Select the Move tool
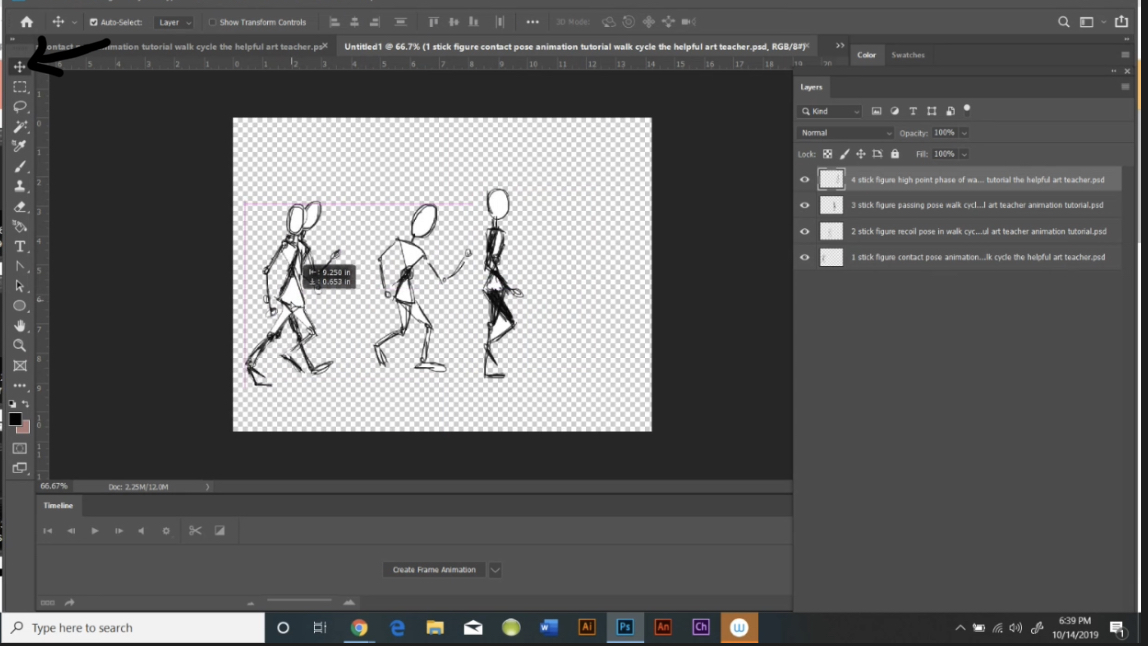 coord(20,67)
